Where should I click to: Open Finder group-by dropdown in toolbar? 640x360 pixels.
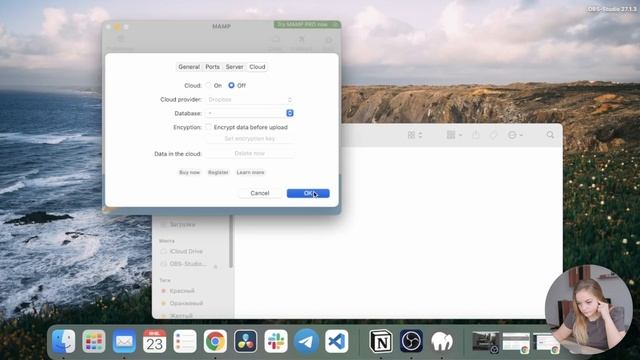coord(454,135)
